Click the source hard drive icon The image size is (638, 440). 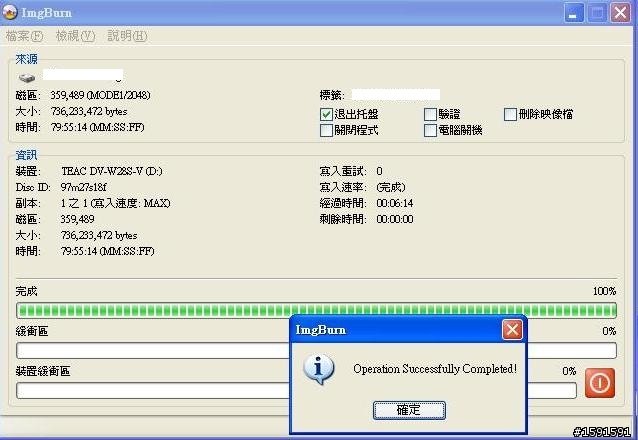coord(27,77)
